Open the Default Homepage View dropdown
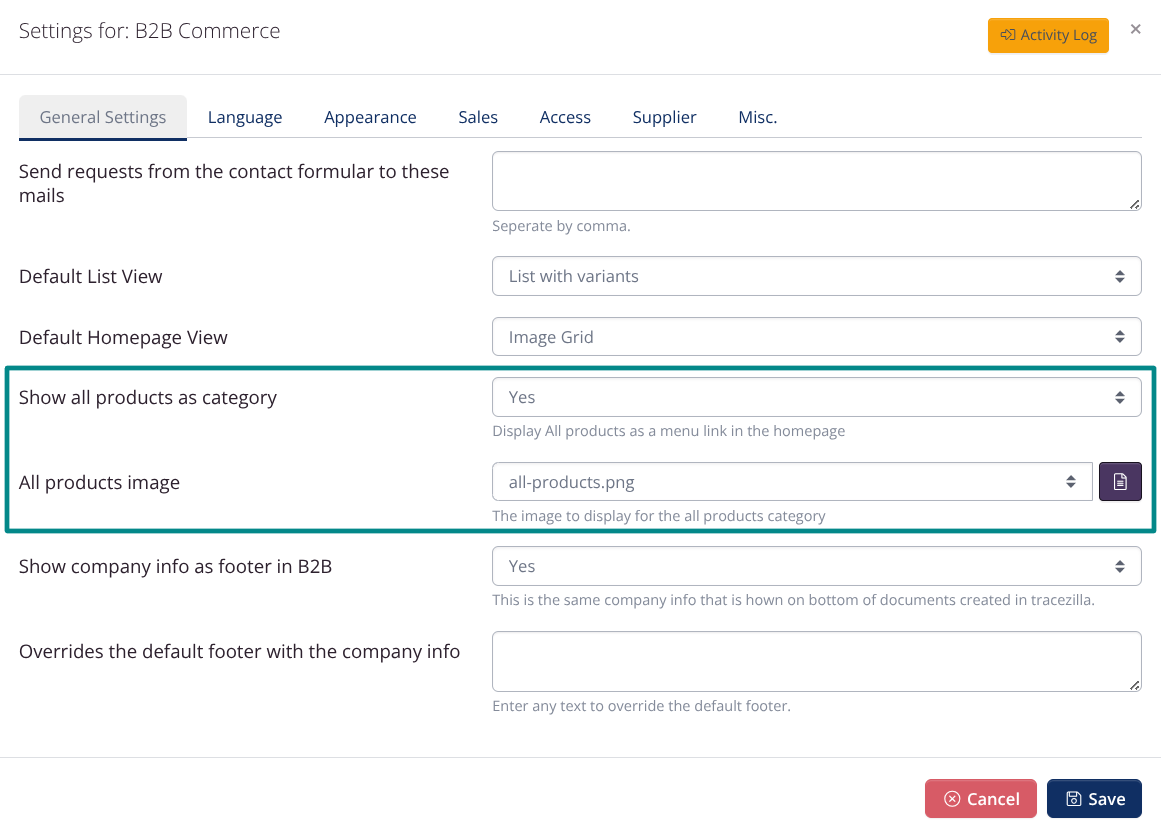 [816, 337]
